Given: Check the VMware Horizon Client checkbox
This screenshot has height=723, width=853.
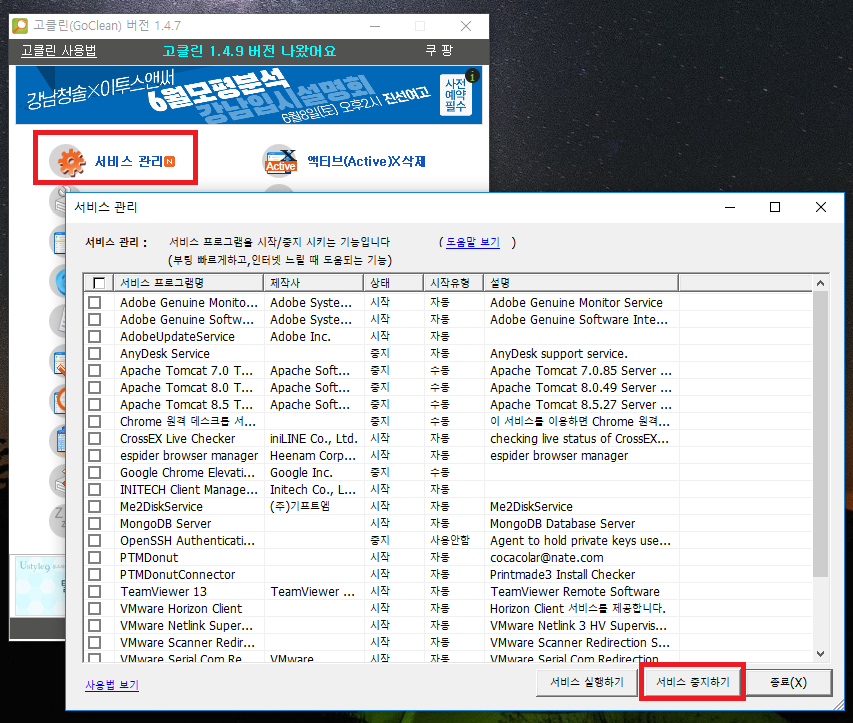Looking at the screenshot, I should (x=95, y=608).
